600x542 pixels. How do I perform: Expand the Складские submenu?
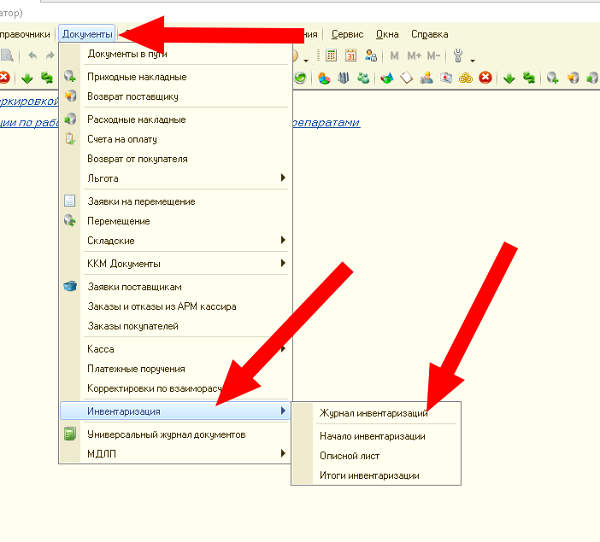(x=283, y=240)
